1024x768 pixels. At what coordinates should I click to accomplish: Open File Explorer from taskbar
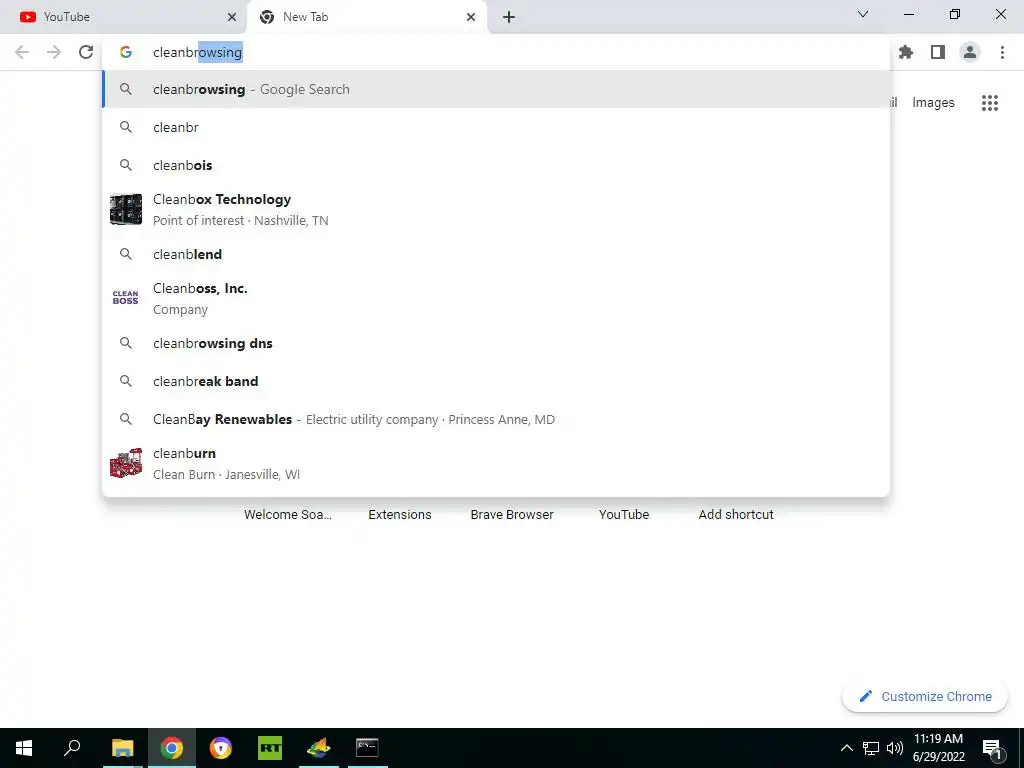click(x=122, y=748)
